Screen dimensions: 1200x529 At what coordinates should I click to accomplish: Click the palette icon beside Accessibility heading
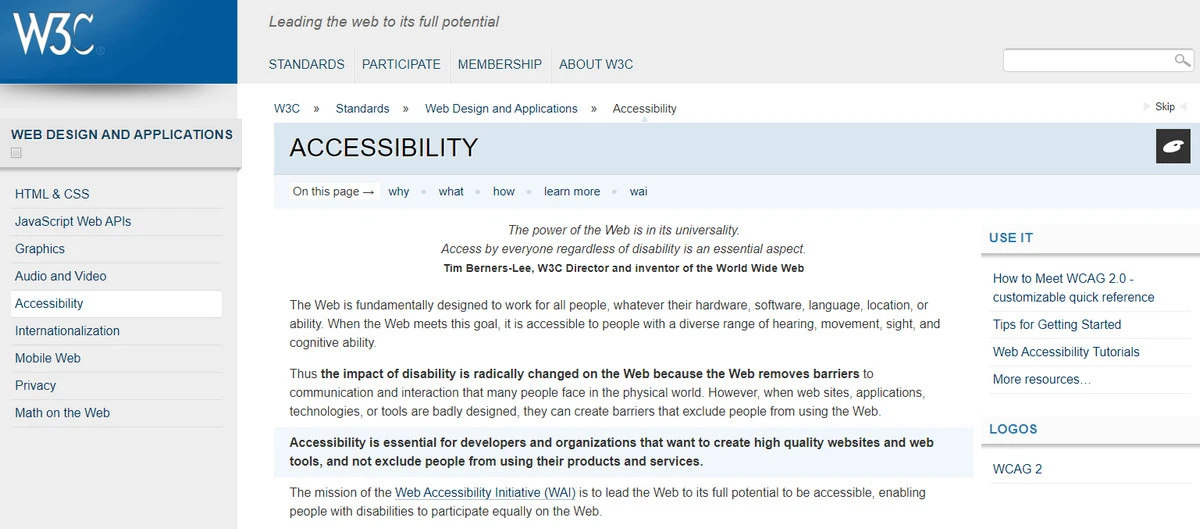click(x=1172, y=147)
